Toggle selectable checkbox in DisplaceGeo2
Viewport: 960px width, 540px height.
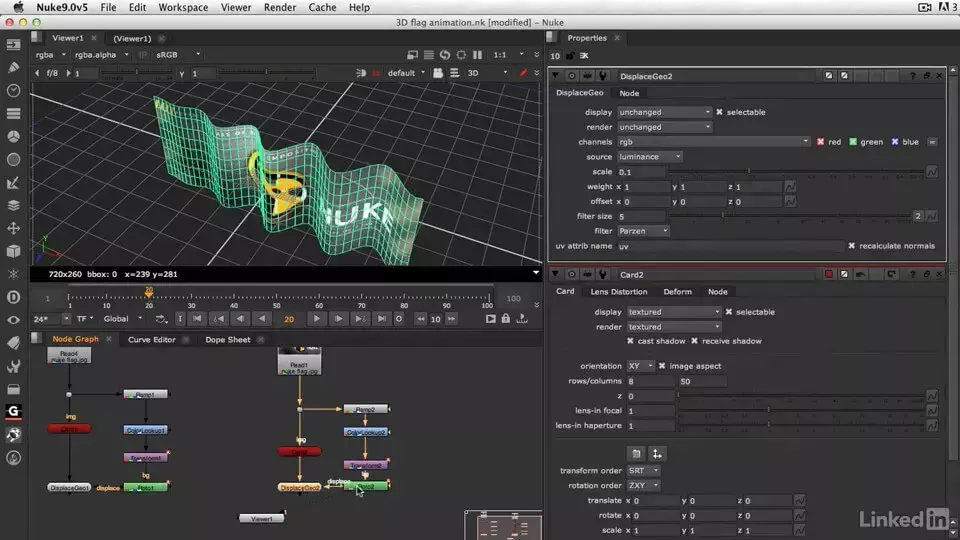click(719, 112)
